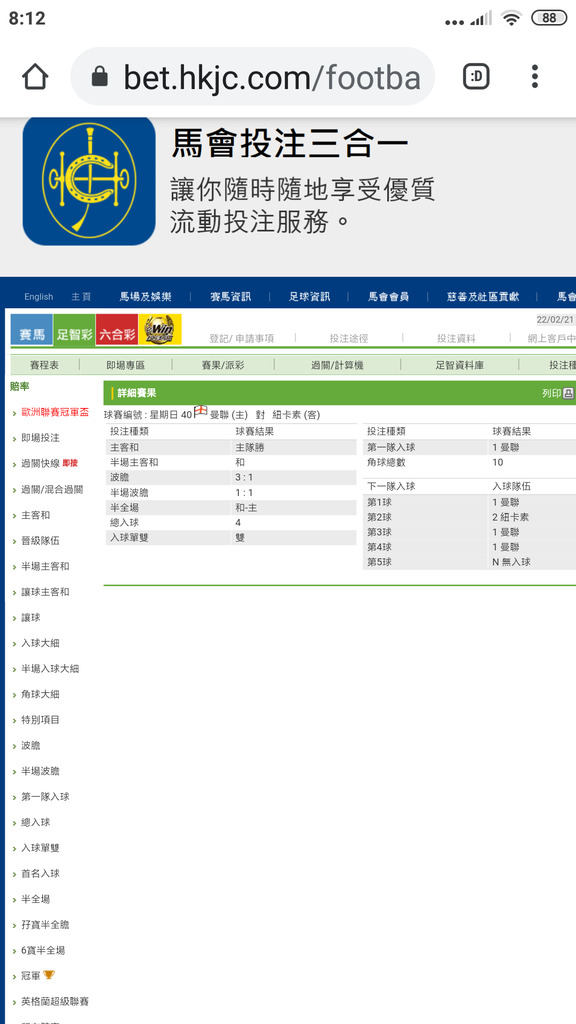Open 入球單雙 sidebar link
576x1024 pixels.
[40, 848]
